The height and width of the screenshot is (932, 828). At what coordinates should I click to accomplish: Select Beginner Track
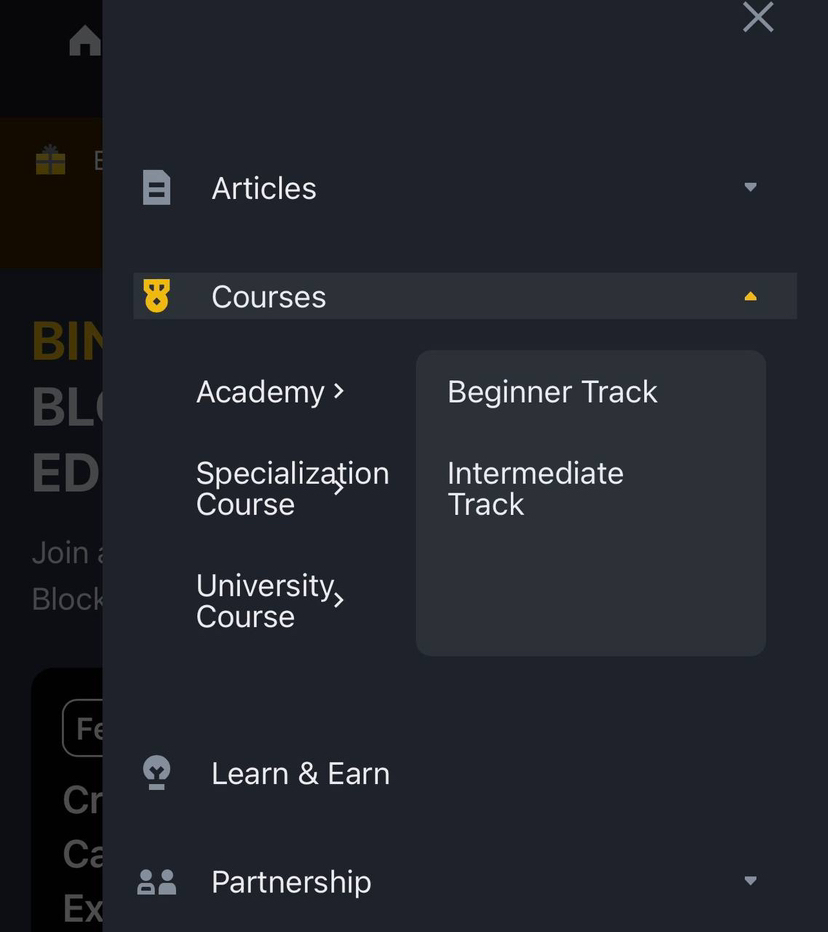click(552, 392)
